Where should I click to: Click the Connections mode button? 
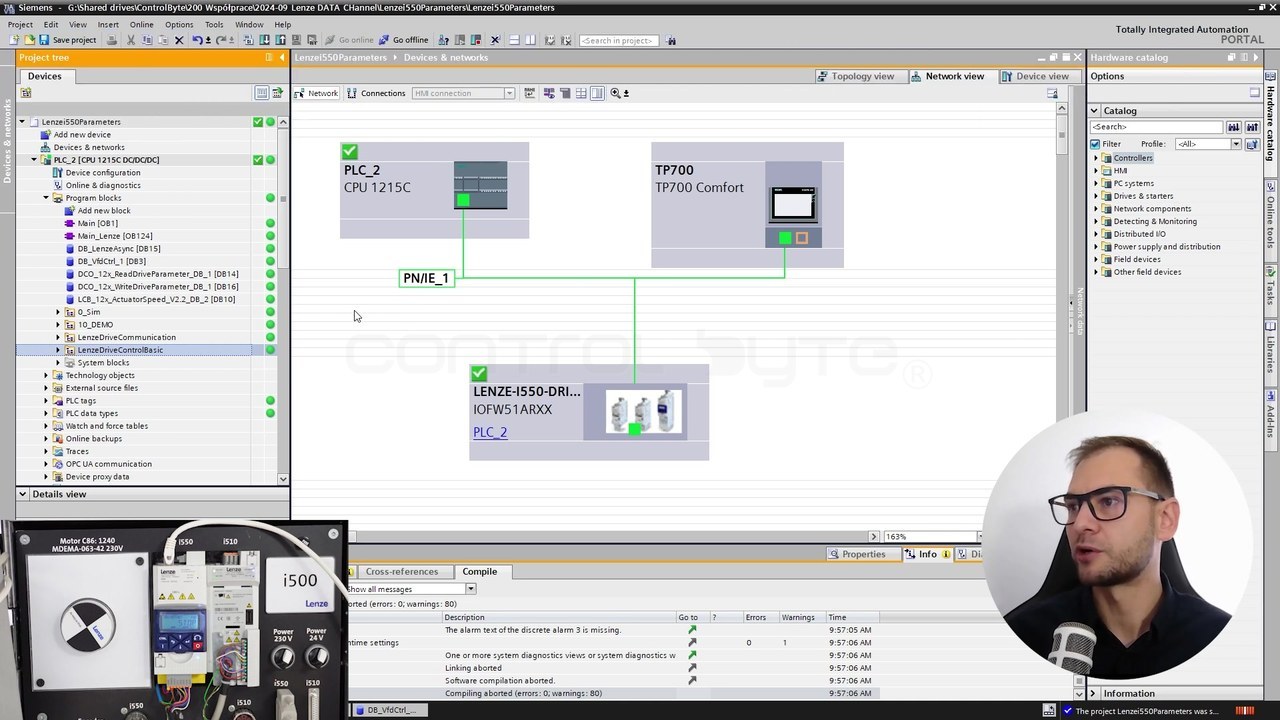click(376, 93)
